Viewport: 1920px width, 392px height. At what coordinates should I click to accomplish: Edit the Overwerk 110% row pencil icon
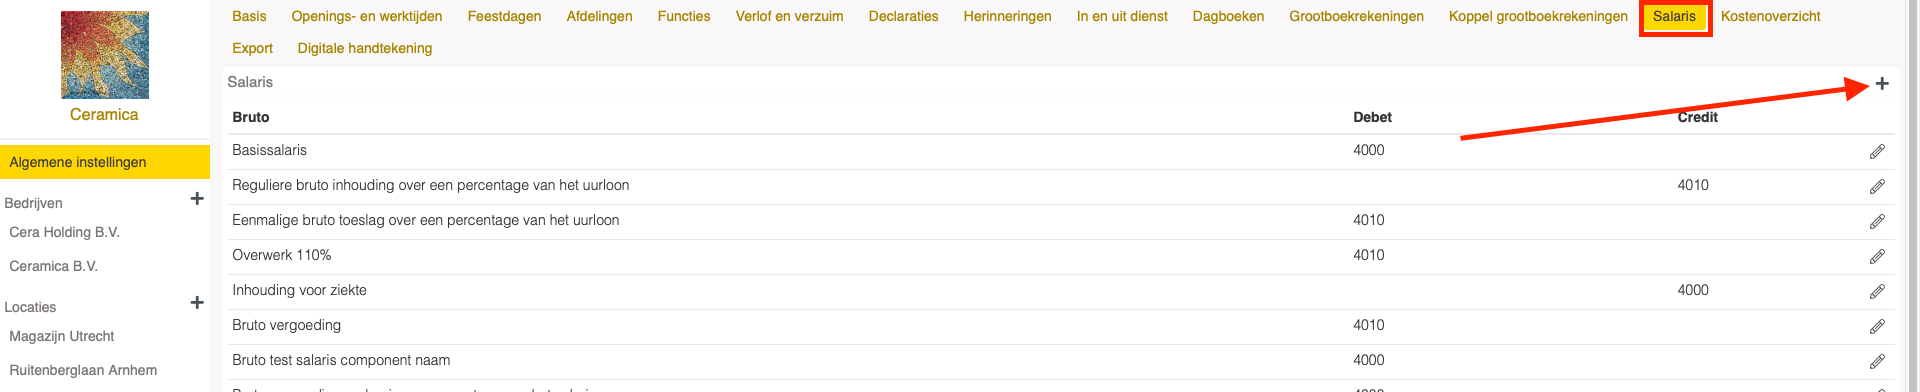[x=1877, y=257]
